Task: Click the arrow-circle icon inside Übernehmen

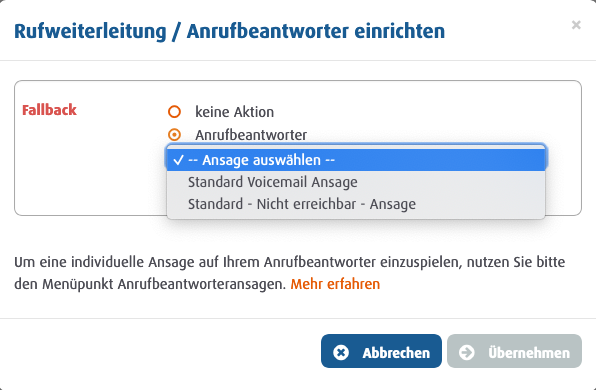Action: [466, 352]
